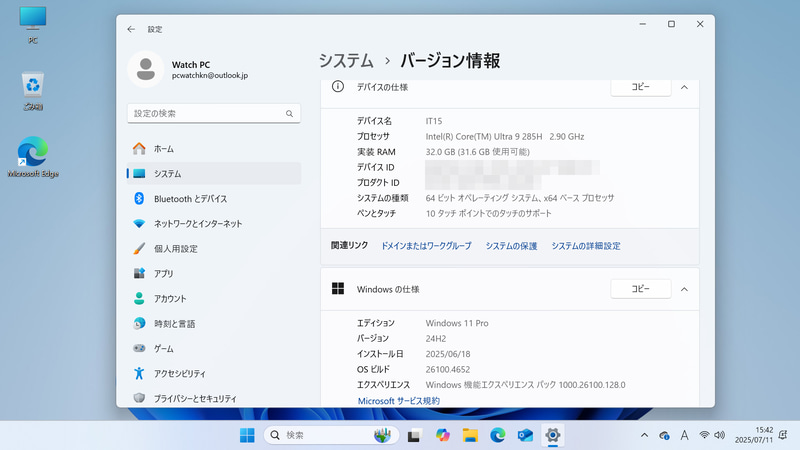The width and height of the screenshot is (800, 450).
Task: Select システム in the settings sidebar
Action: [214, 173]
